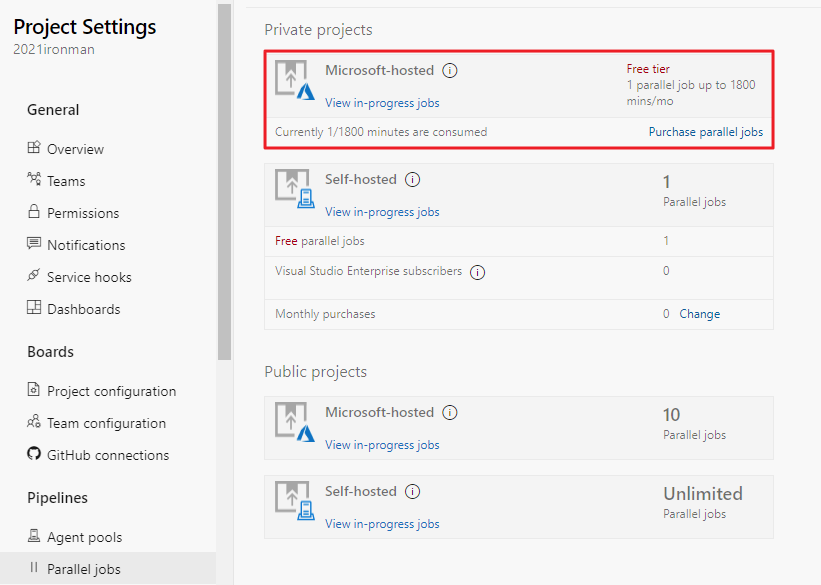Click Purchase parallel jobs link
The height and width of the screenshot is (585, 821).
coord(705,132)
